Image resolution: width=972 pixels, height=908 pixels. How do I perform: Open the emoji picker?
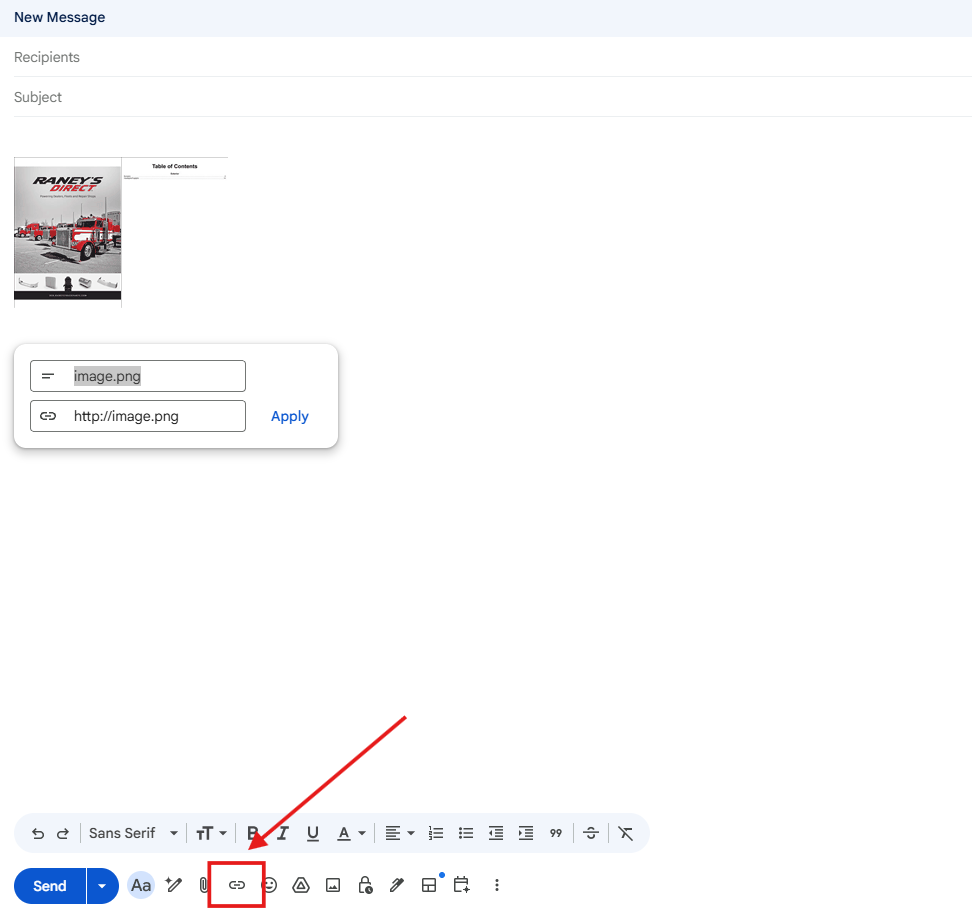[269, 885]
